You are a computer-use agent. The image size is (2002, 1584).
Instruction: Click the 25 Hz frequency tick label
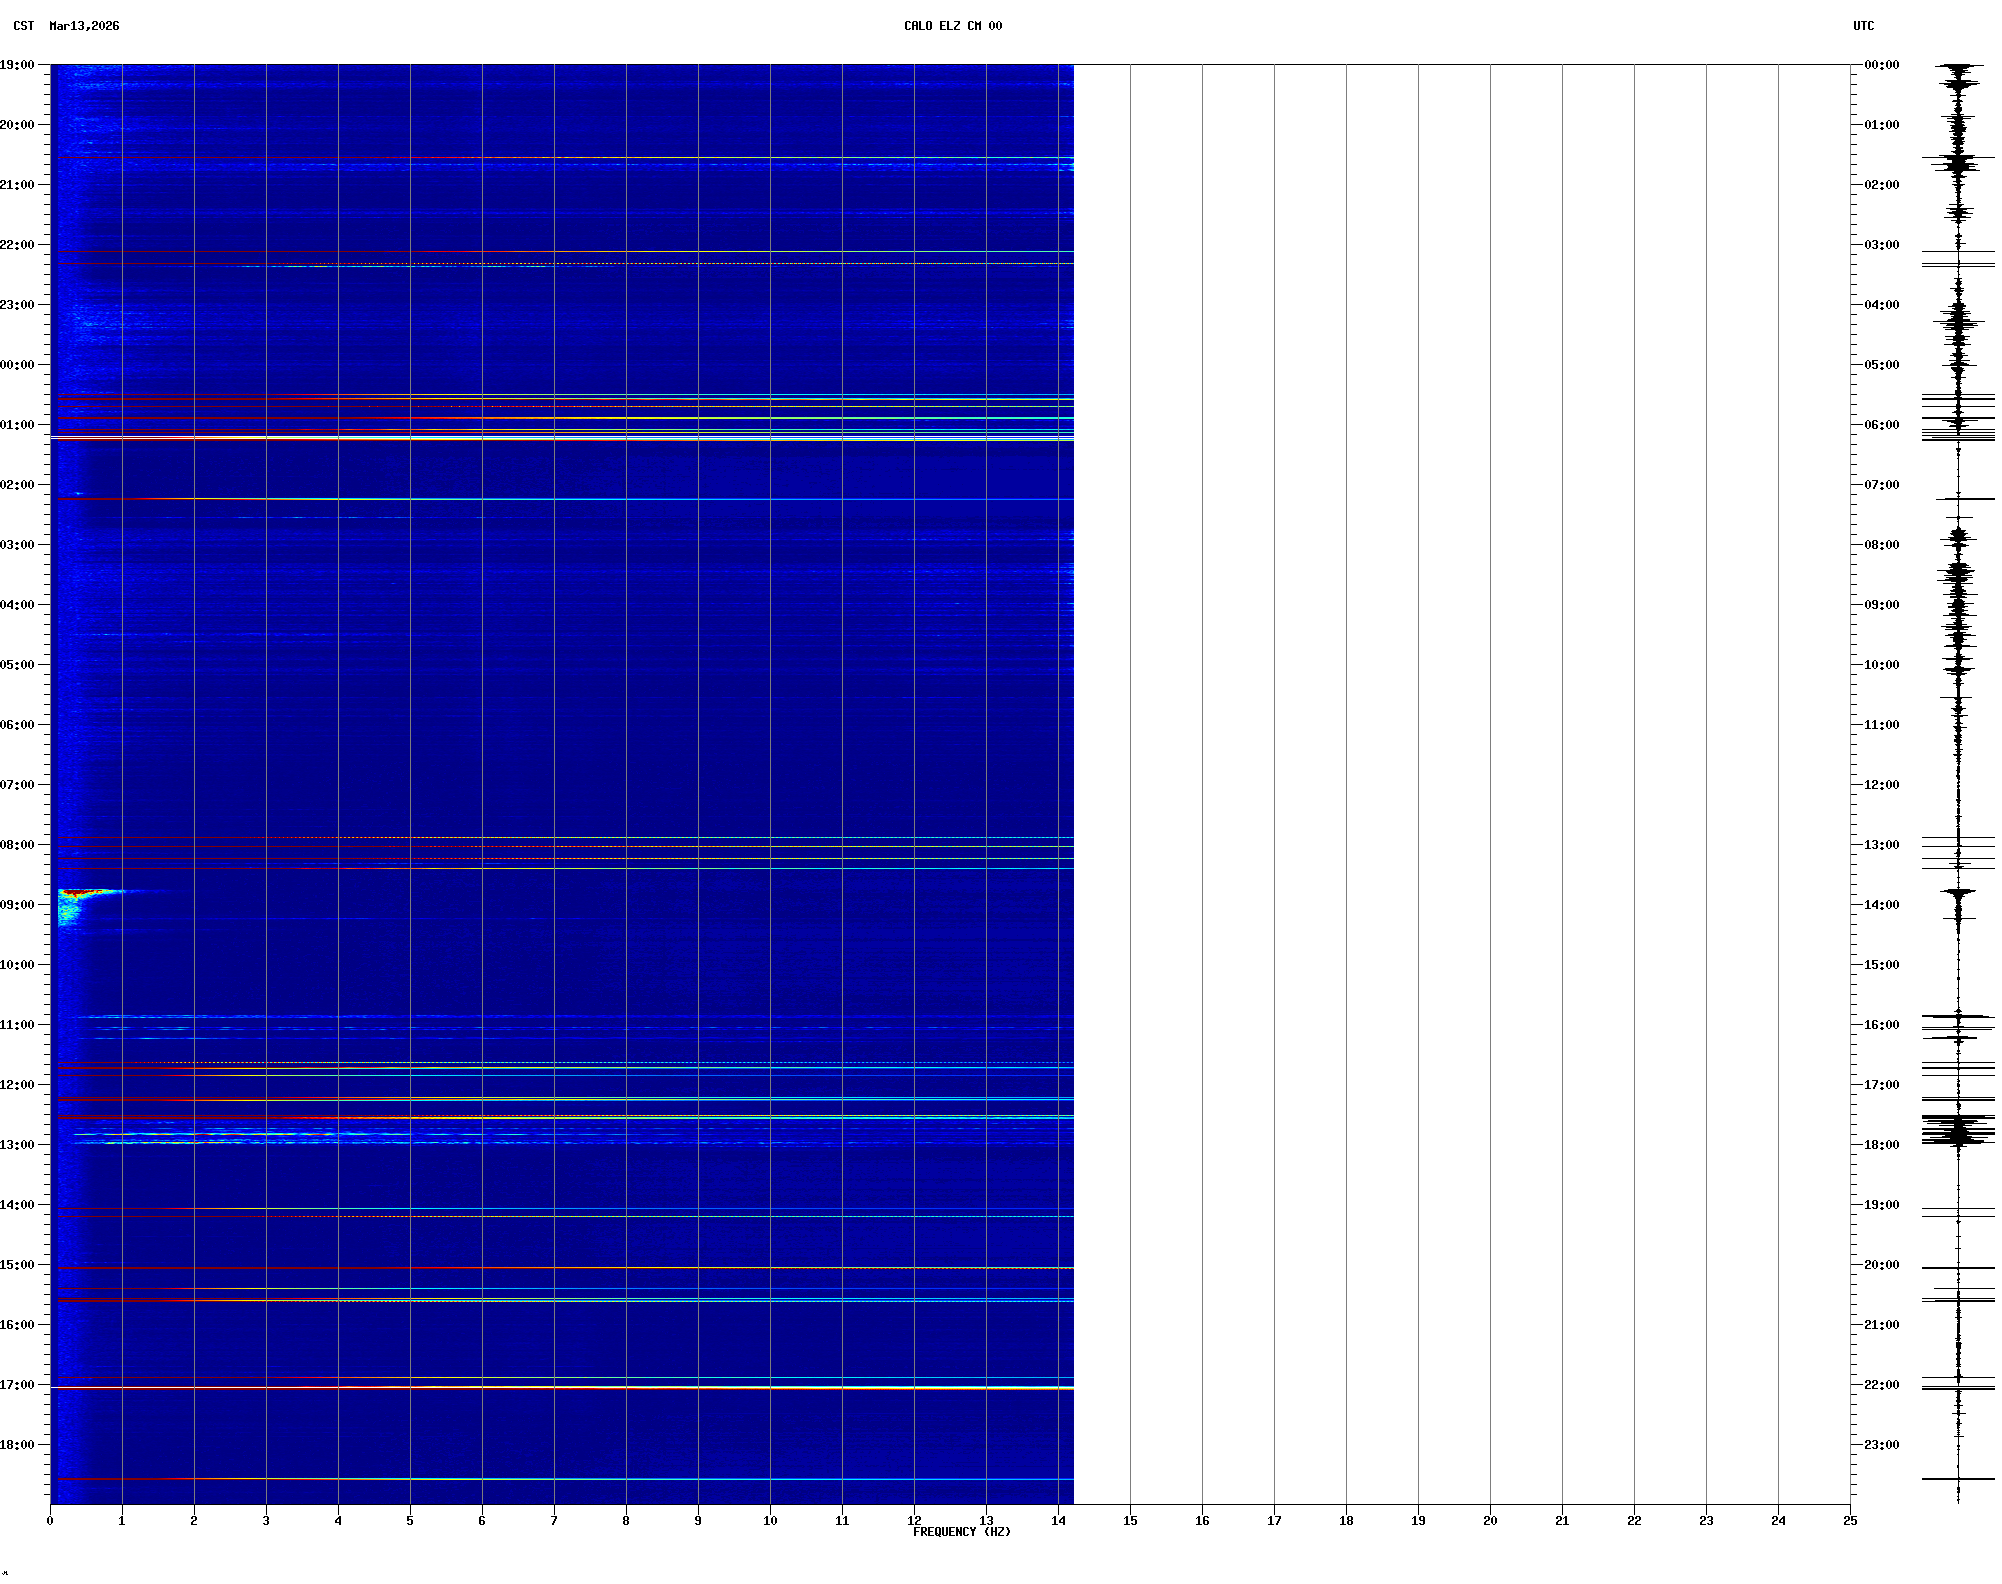point(1850,1521)
